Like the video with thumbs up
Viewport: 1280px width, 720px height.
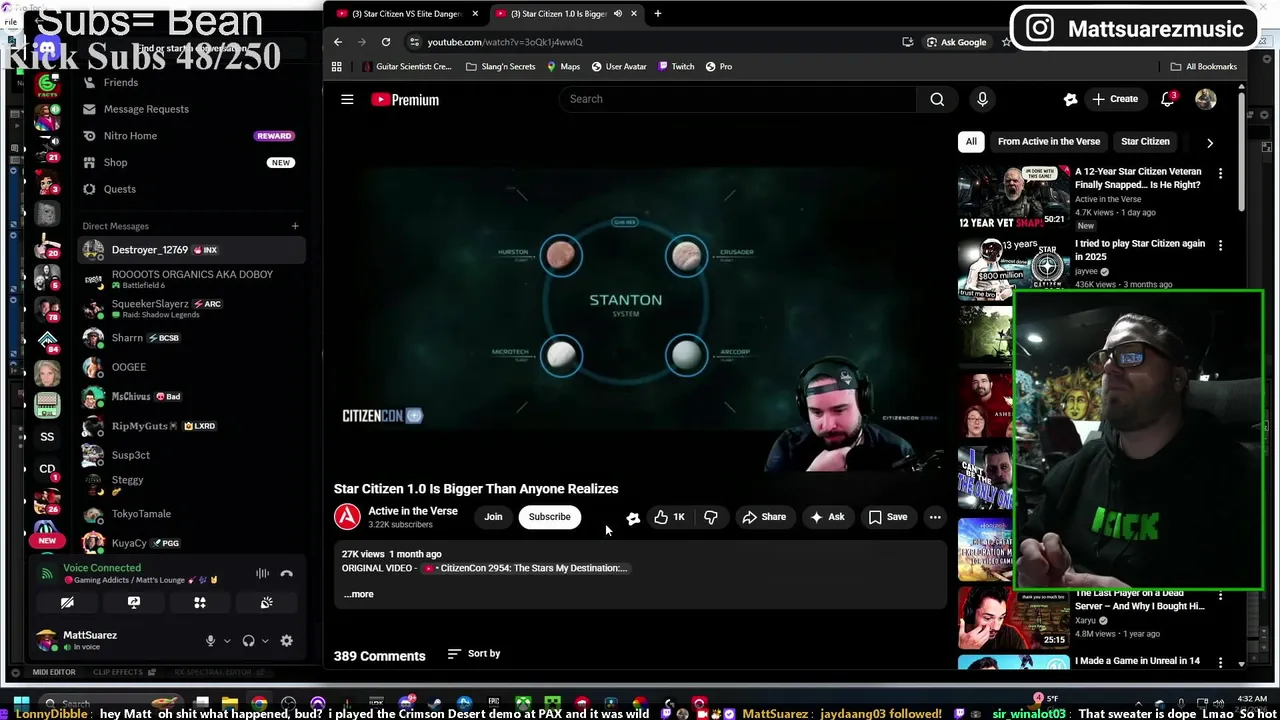tap(670, 517)
